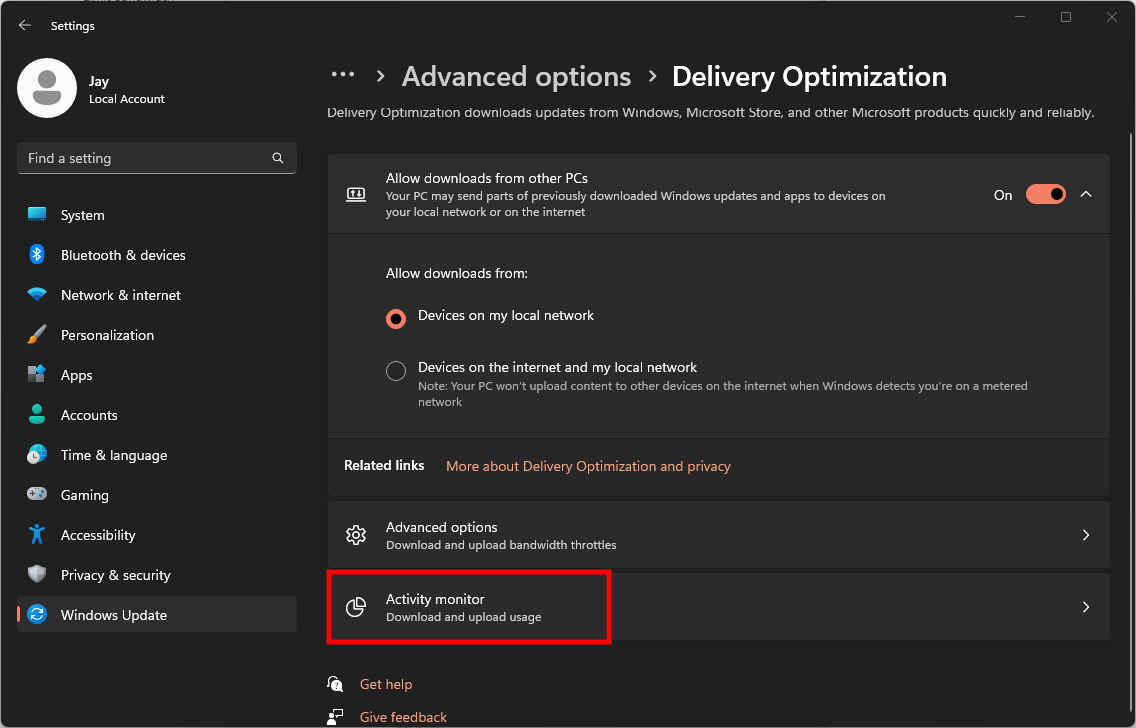The height and width of the screenshot is (728, 1136).
Task: Click the Personalization paintbrush icon
Action: pos(37,335)
